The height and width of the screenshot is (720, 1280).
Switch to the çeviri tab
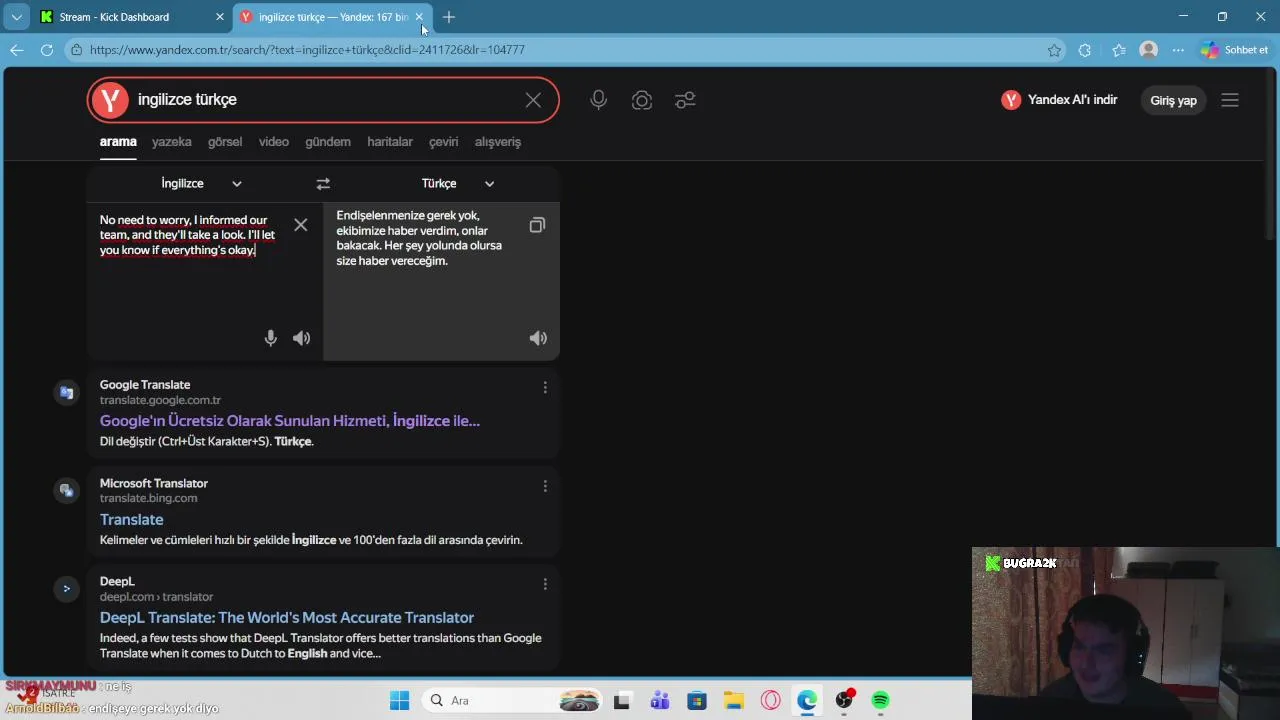coord(443,142)
